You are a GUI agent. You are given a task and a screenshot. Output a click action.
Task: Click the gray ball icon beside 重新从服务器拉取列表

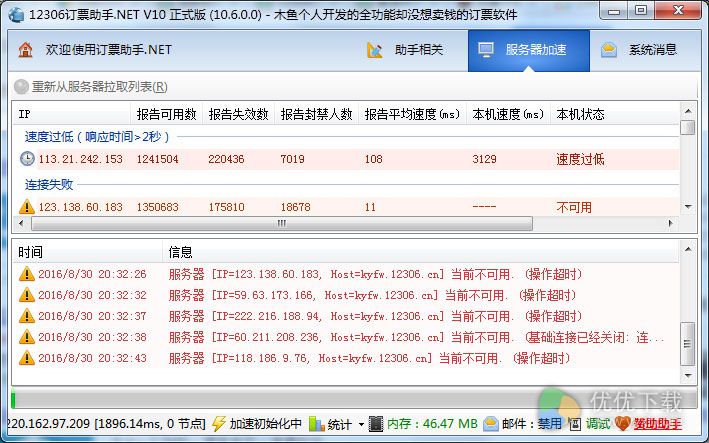(21, 86)
